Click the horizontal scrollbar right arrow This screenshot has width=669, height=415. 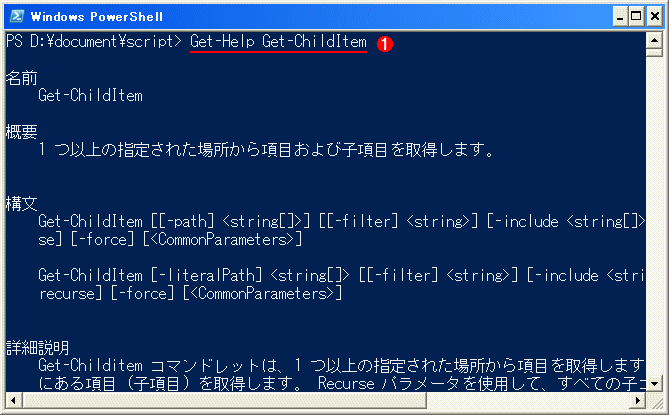pyautogui.click(x=638, y=400)
